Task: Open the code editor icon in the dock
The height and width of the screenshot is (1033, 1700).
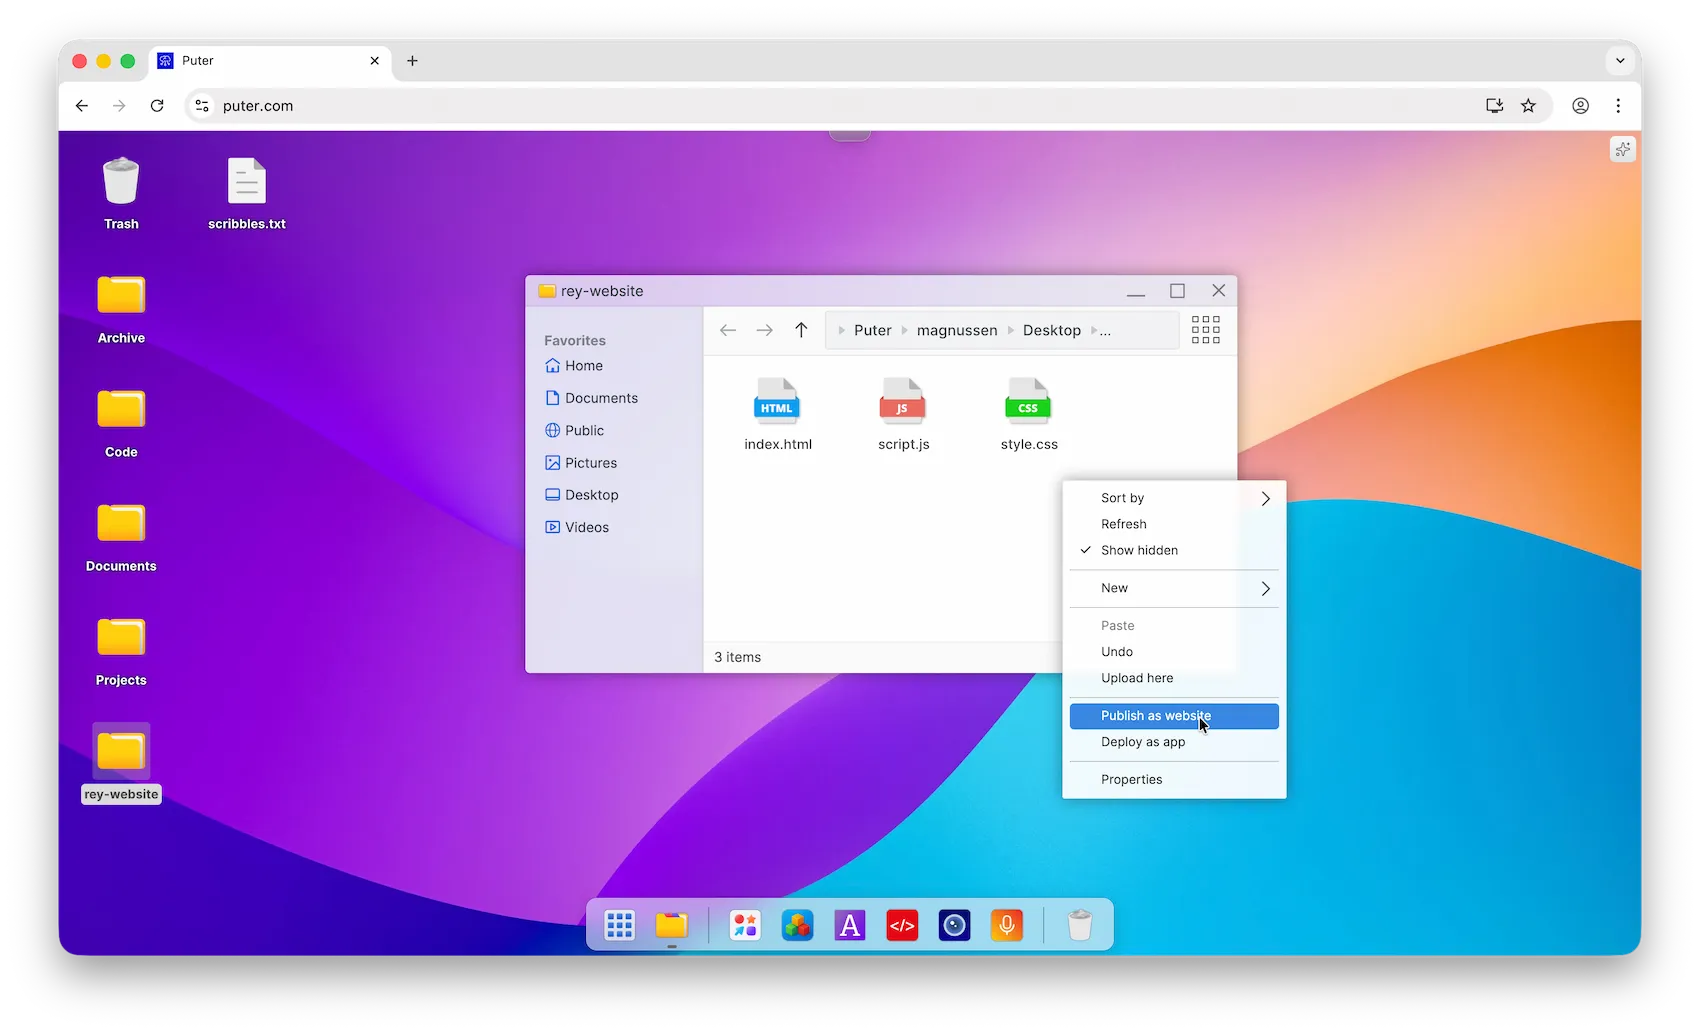Action: click(901, 925)
